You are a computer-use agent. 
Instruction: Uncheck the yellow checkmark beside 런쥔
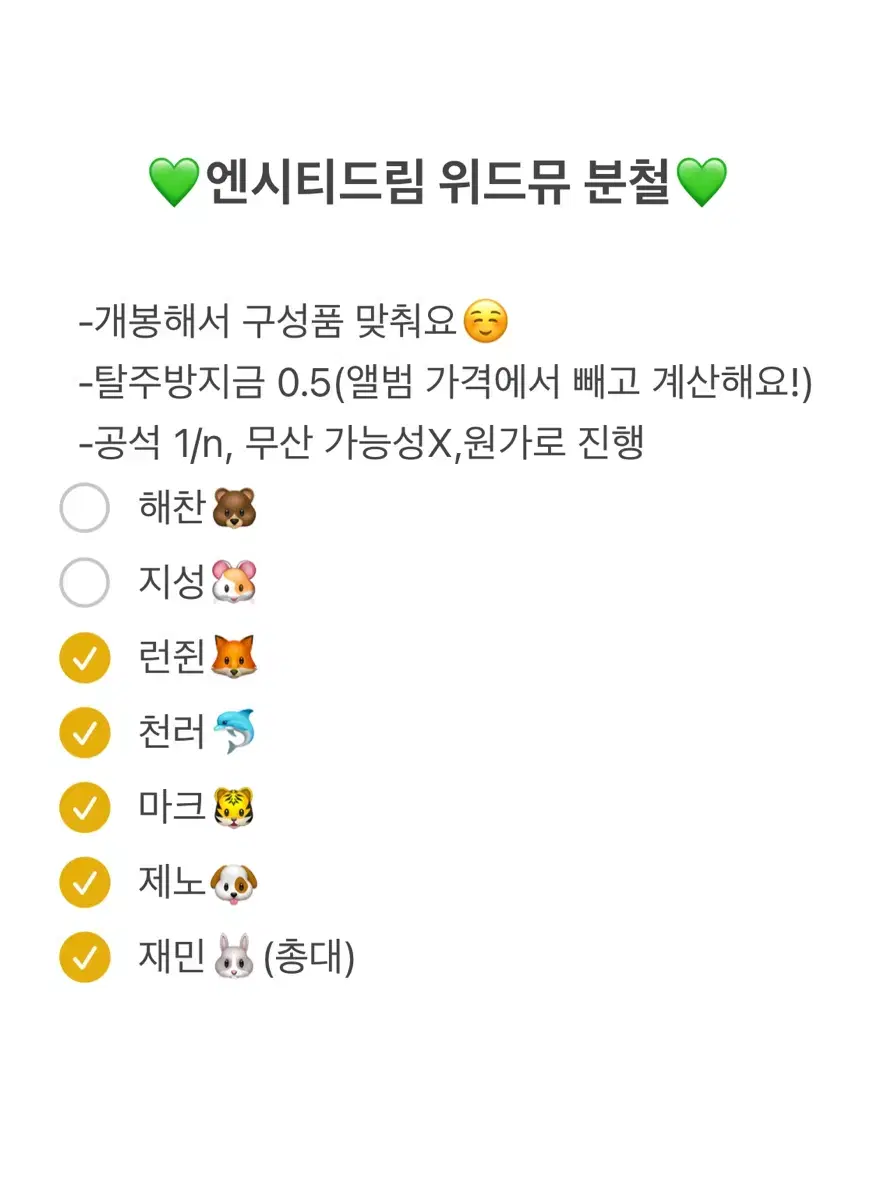click(84, 658)
